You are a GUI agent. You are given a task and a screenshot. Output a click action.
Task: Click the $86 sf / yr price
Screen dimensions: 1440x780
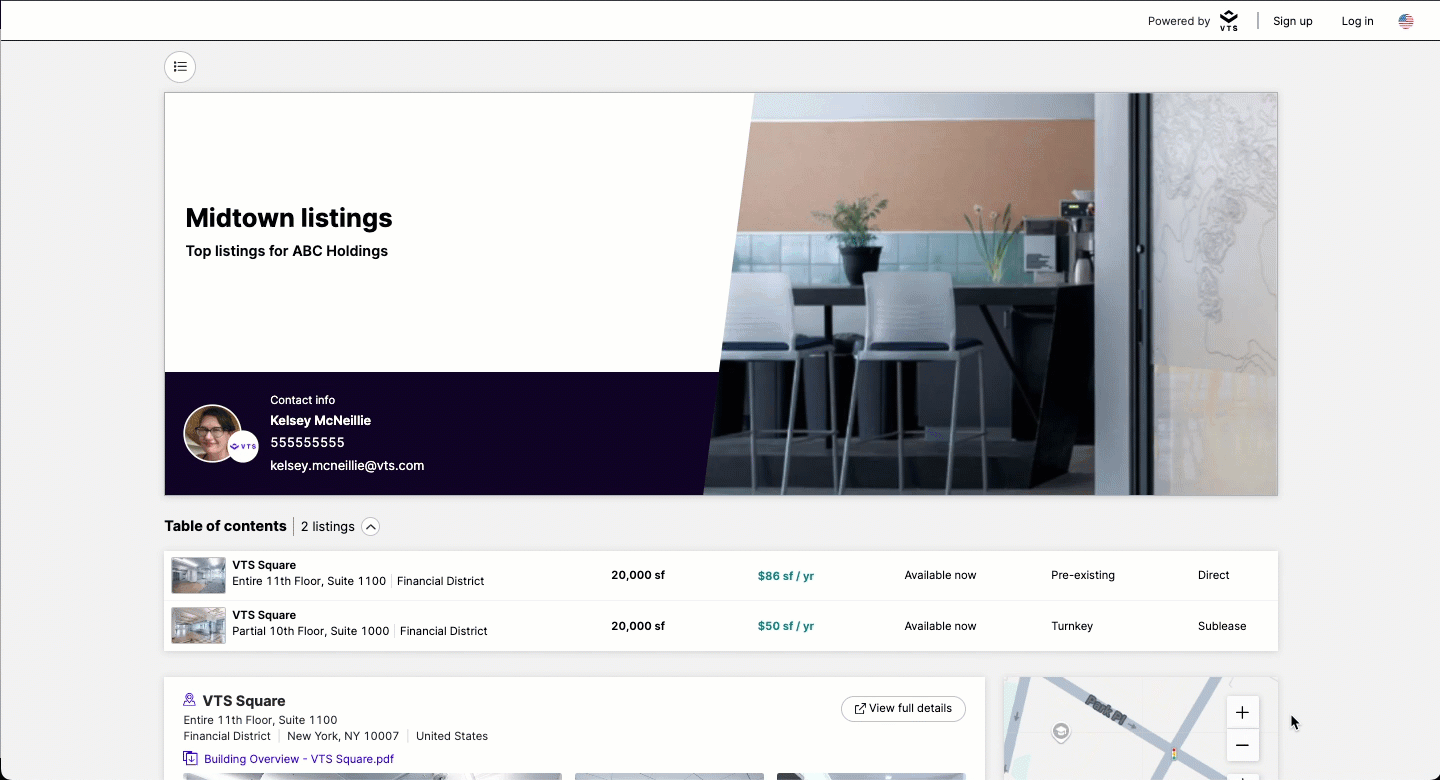coord(786,576)
